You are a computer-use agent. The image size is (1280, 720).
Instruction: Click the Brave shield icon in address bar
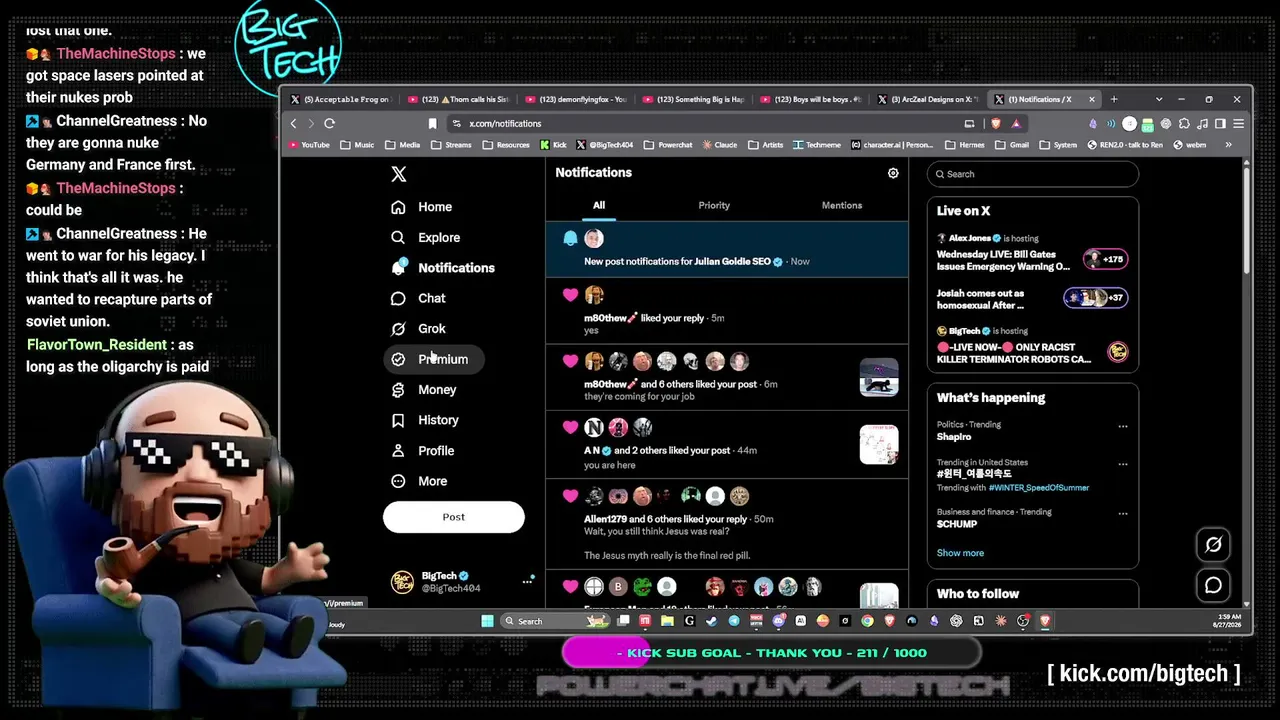tap(996, 123)
